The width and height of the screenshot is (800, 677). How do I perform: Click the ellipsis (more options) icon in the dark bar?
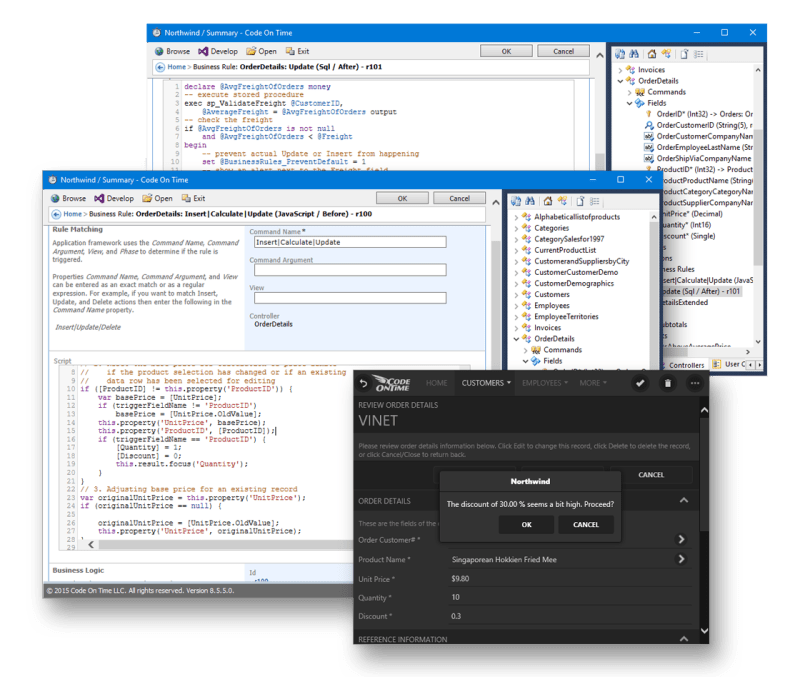tap(694, 384)
